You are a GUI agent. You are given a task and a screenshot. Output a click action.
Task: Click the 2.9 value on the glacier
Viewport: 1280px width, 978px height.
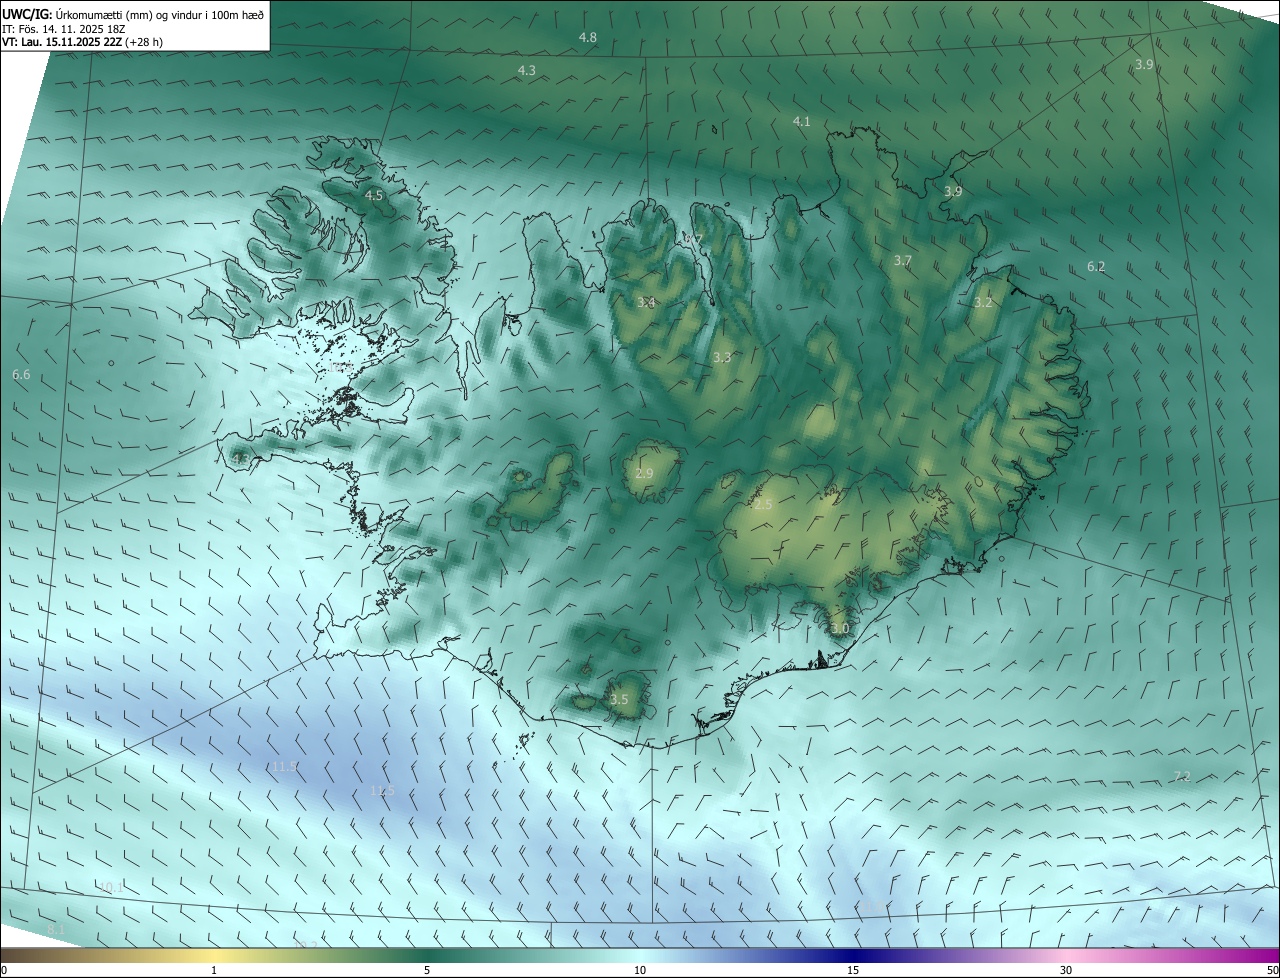[644, 473]
